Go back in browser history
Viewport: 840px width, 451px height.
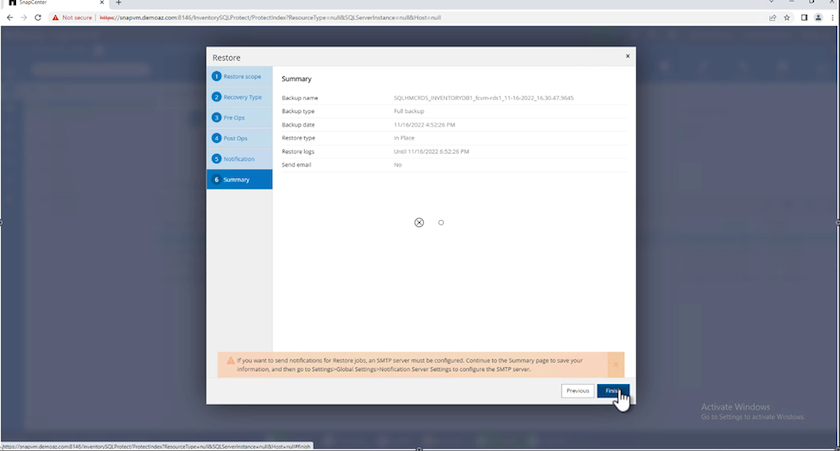click(10, 18)
